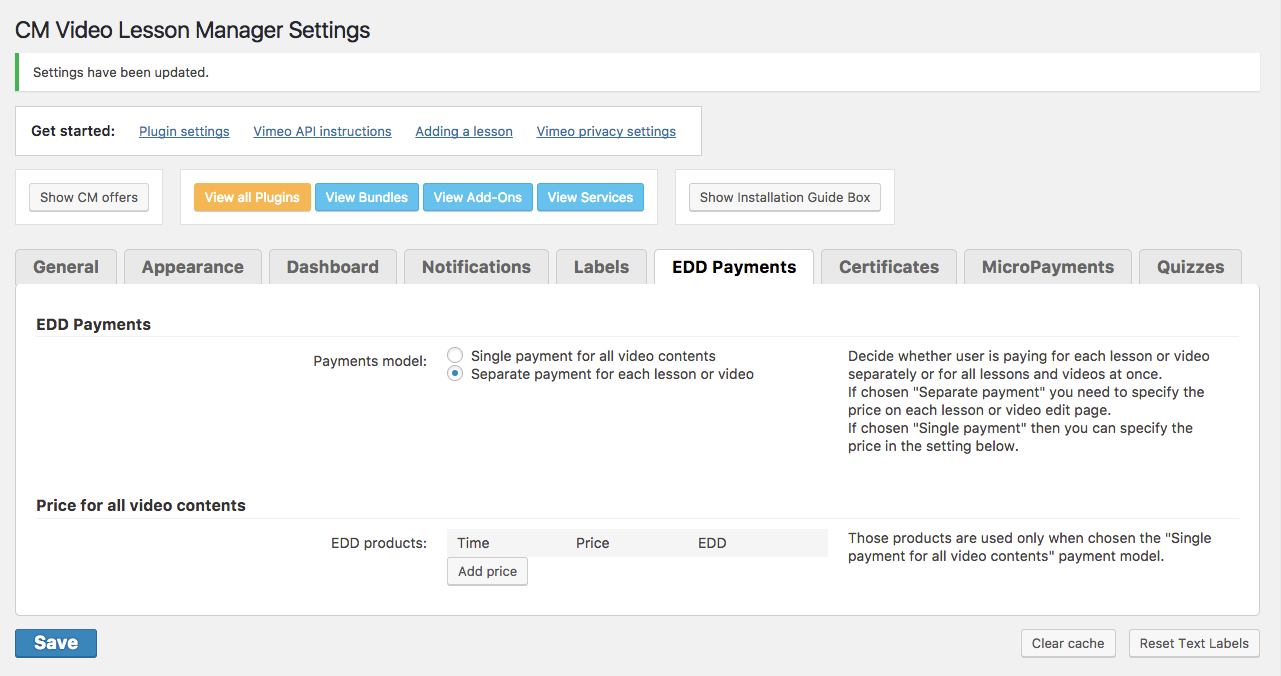Select Single payment for all video contents
The height and width of the screenshot is (676, 1281).
coord(455,356)
